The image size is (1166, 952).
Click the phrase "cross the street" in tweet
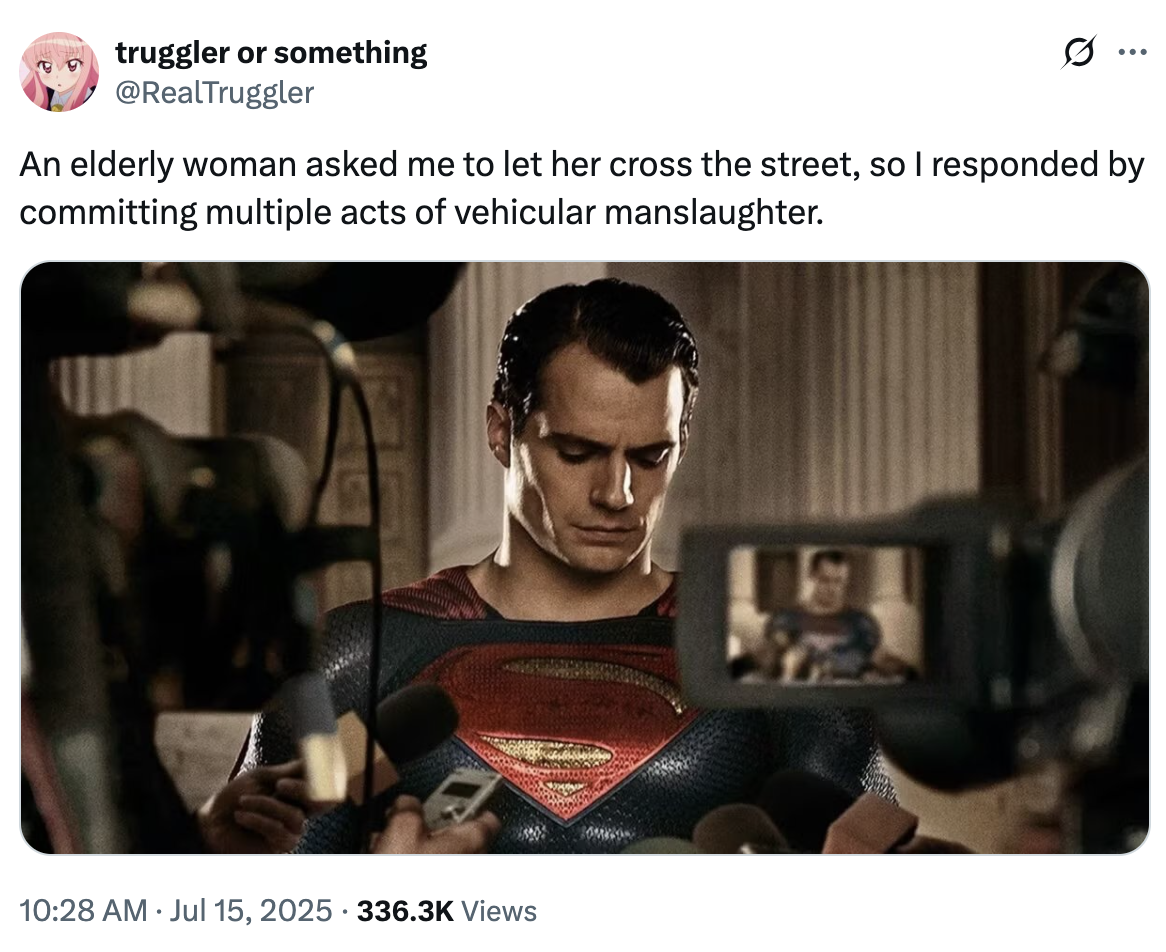pyautogui.click(x=734, y=164)
